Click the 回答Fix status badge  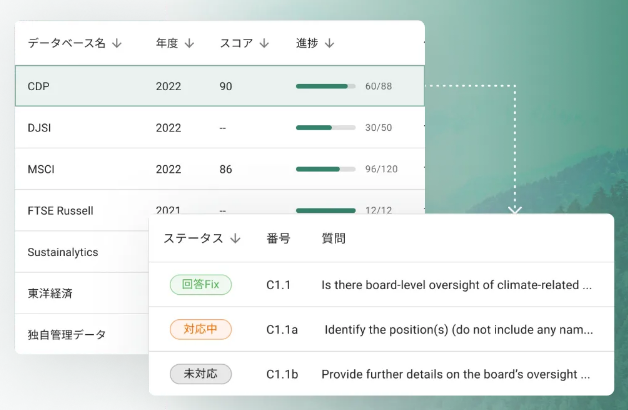click(201, 285)
